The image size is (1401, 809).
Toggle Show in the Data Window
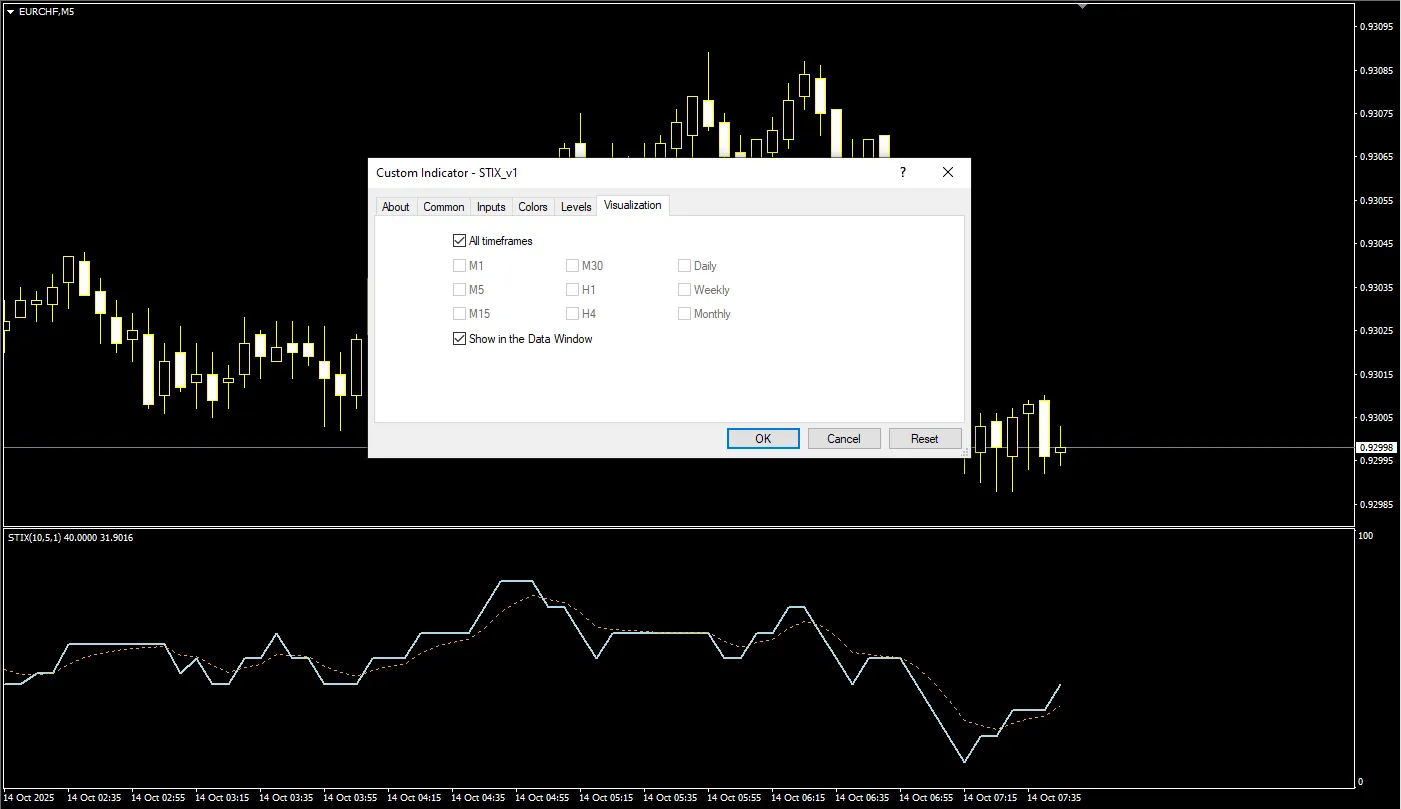[460, 339]
